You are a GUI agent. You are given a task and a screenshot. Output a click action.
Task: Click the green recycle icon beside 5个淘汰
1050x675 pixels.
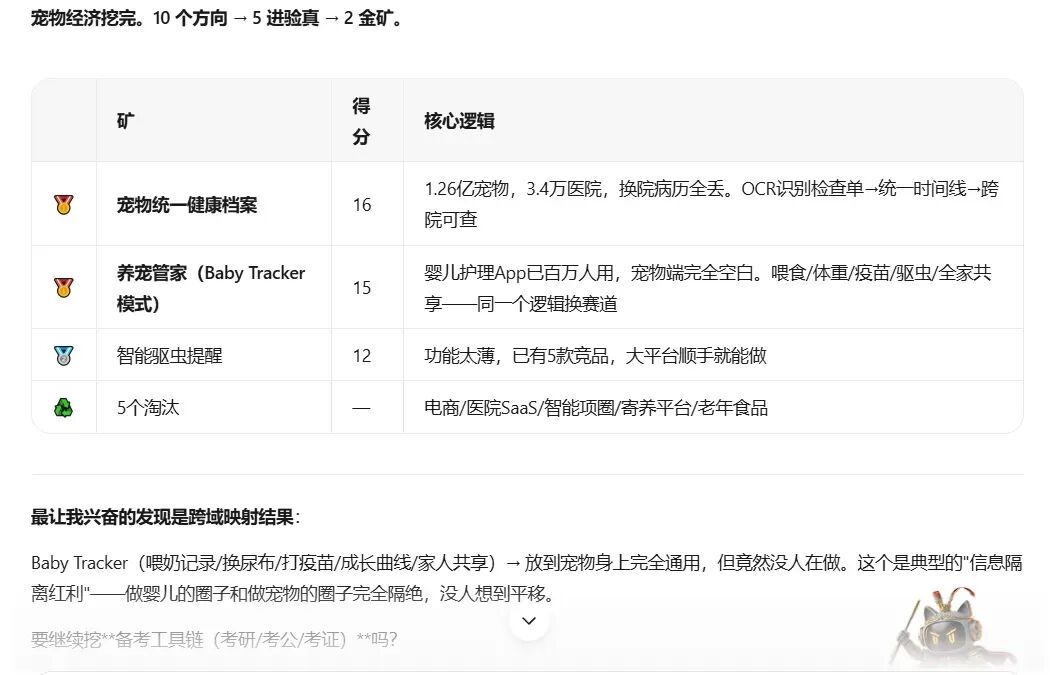click(64, 408)
